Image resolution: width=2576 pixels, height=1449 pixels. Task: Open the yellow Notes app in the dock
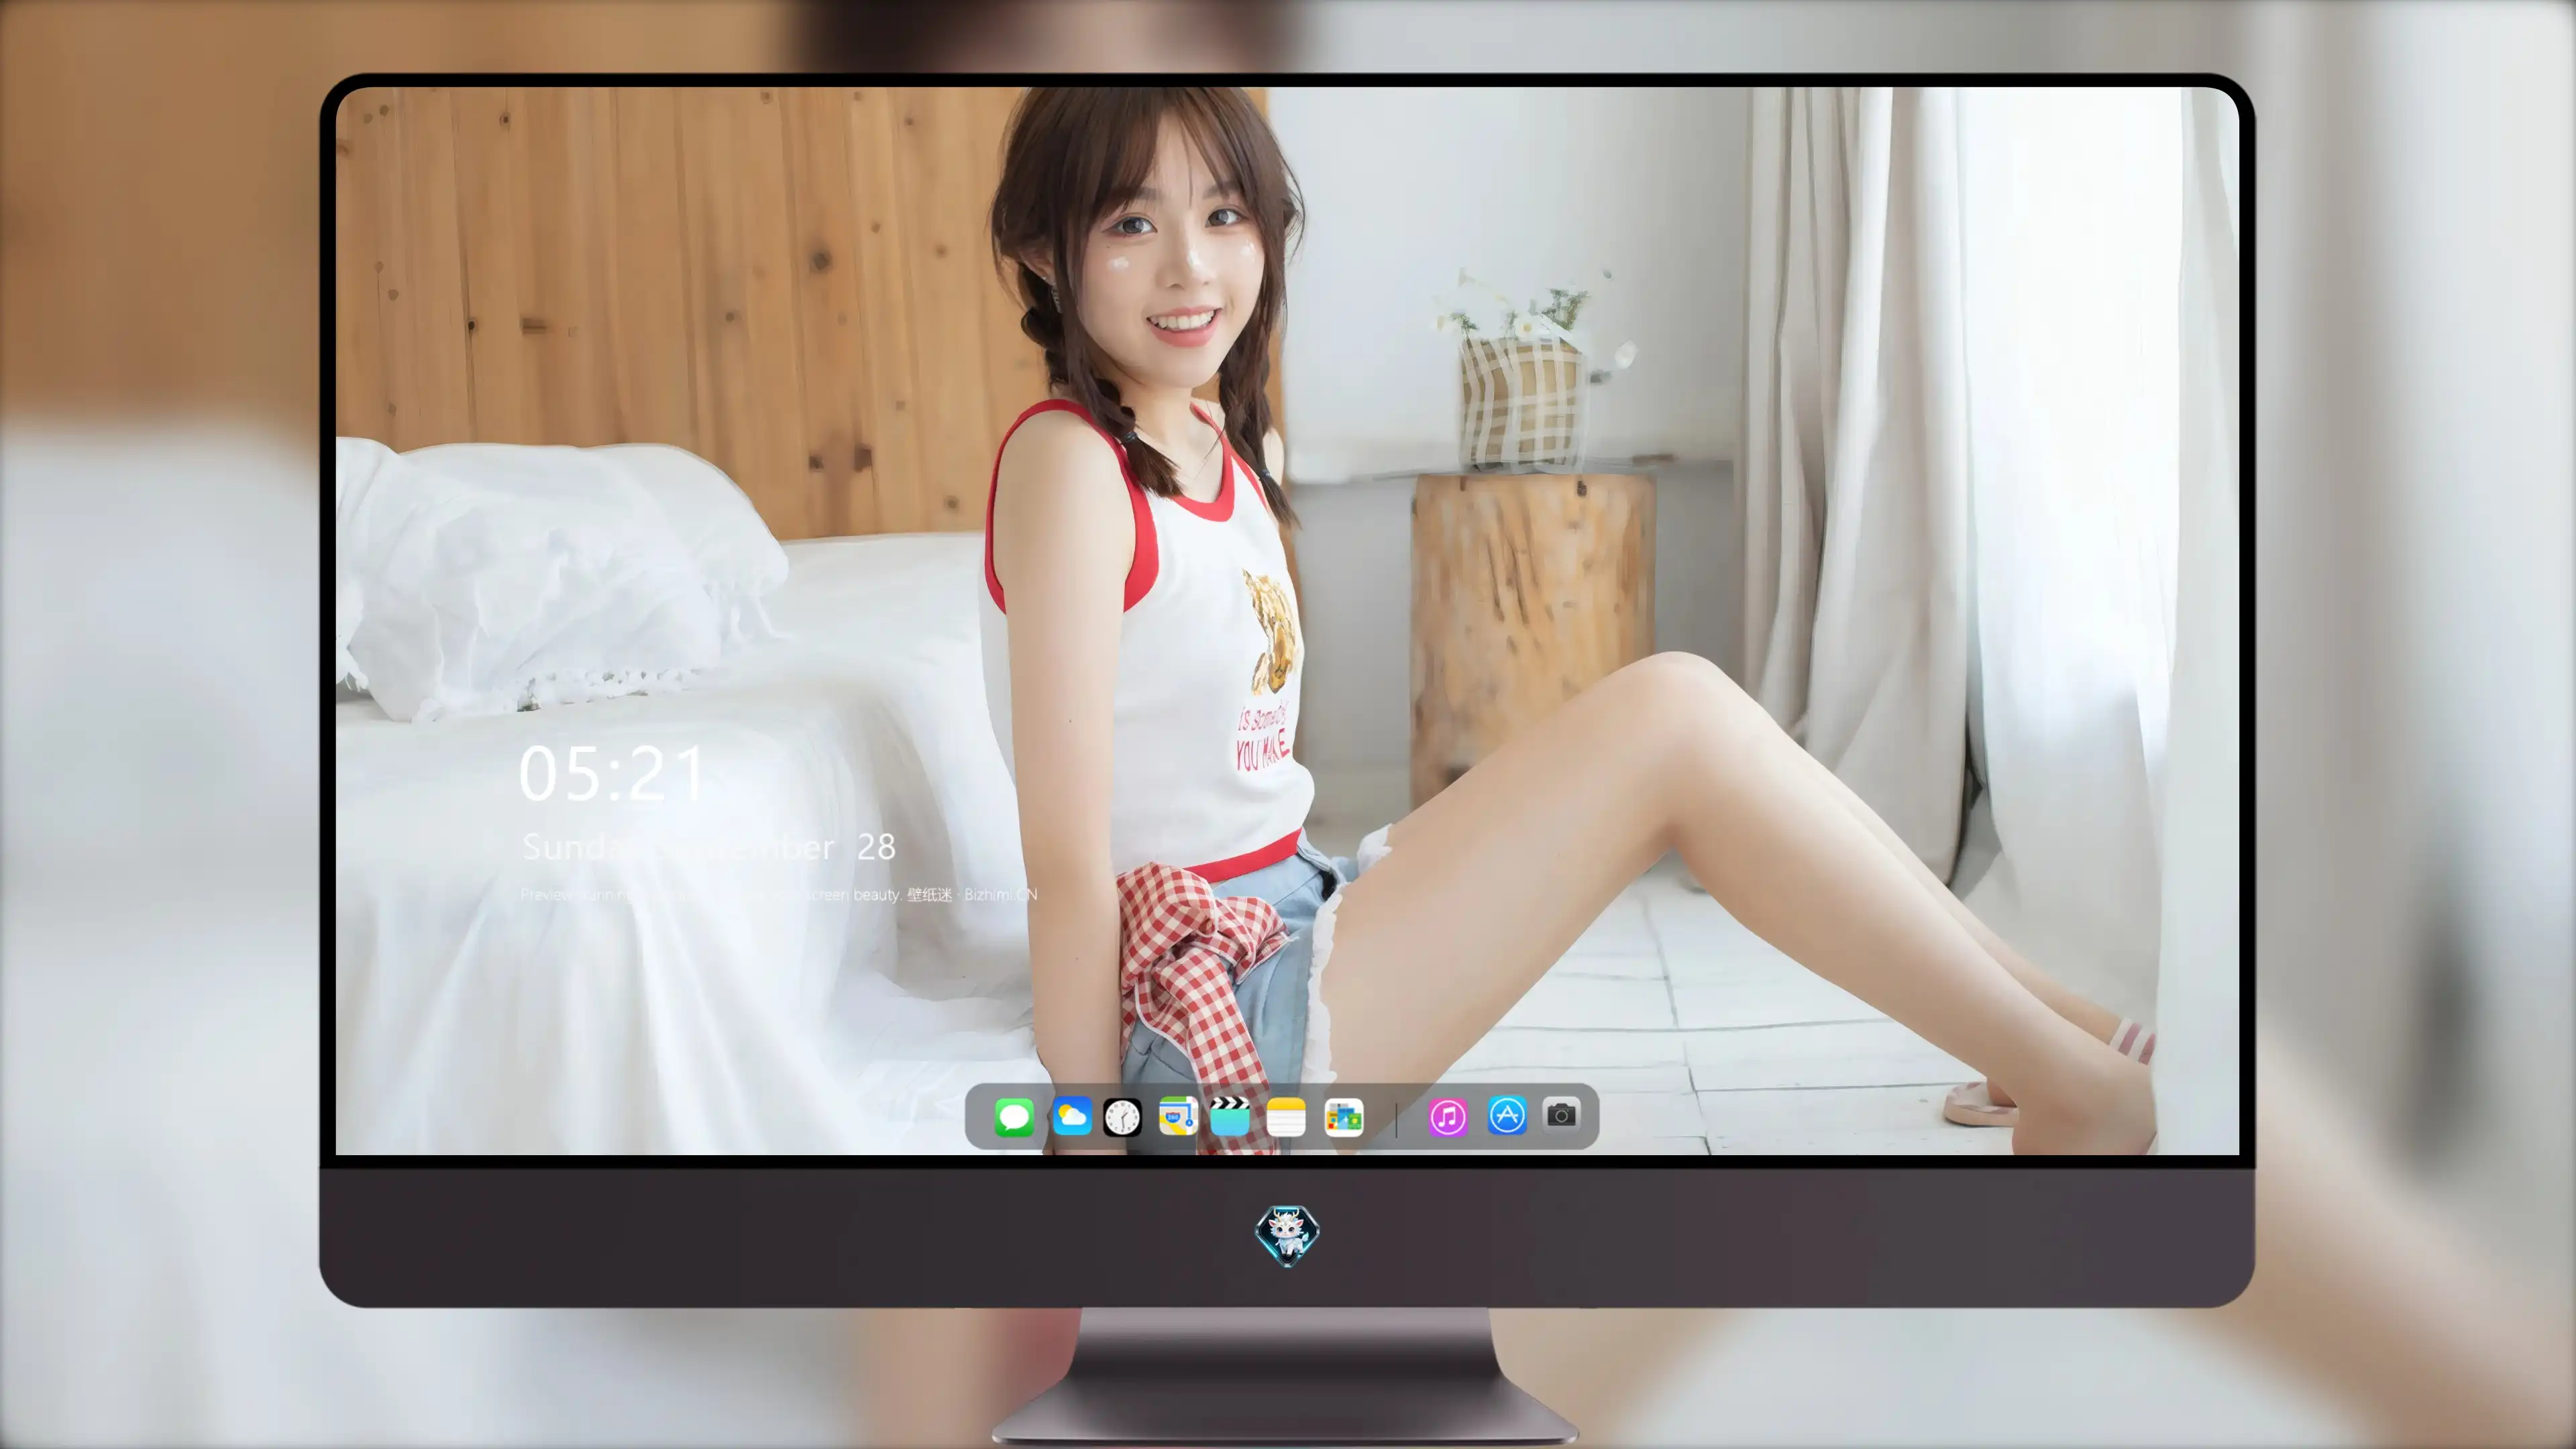1286,1116
